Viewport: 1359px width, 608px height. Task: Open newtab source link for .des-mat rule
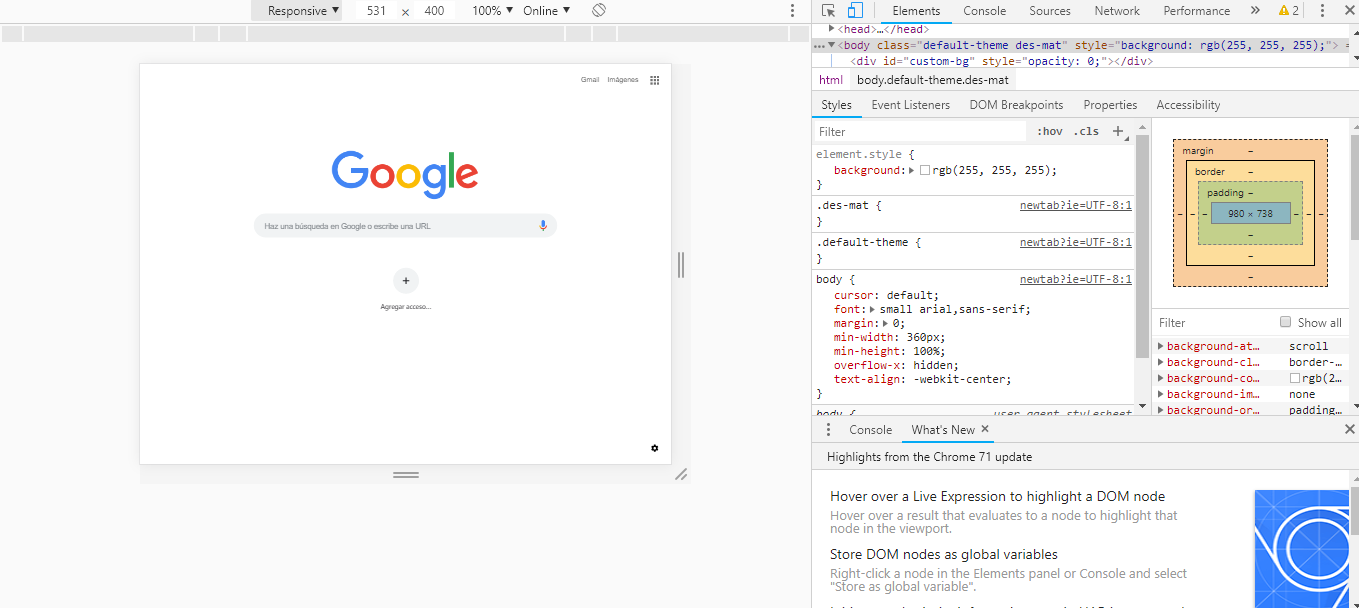[x=1076, y=205]
